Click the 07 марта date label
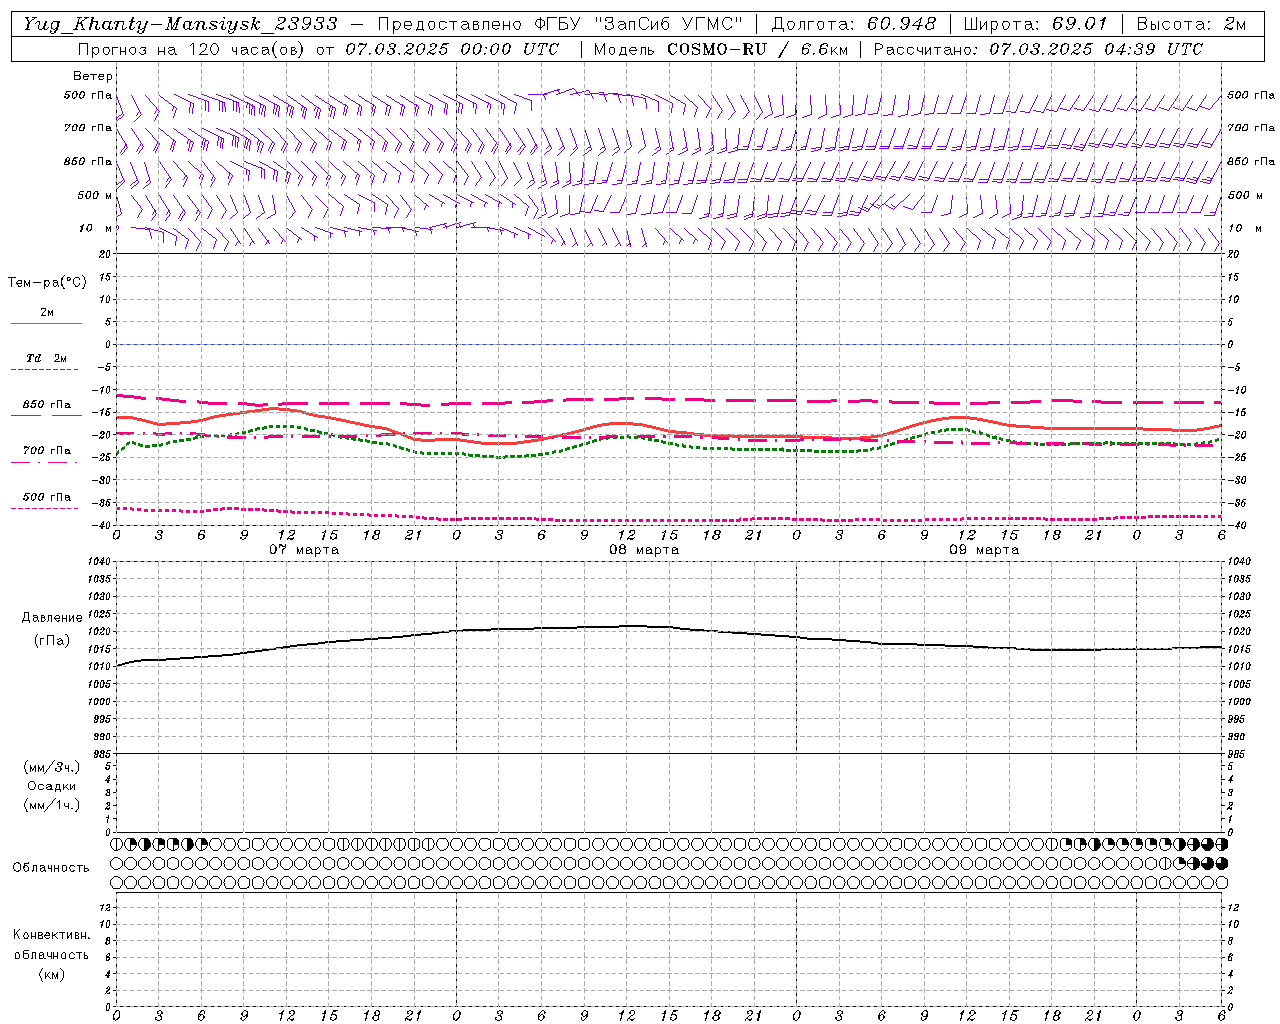Viewport: 1280px width, 1024px height. [304, 550]
